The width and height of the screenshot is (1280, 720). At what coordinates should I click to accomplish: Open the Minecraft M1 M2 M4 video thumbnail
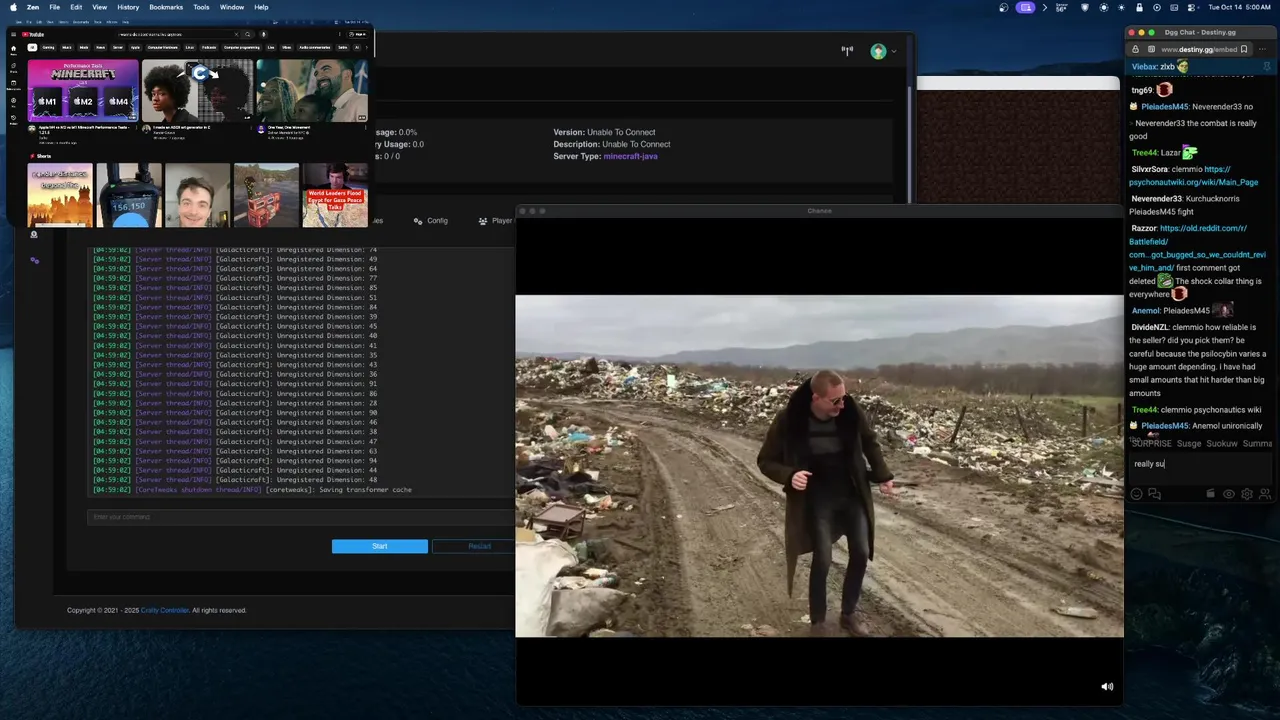click(x=83, y=91)
